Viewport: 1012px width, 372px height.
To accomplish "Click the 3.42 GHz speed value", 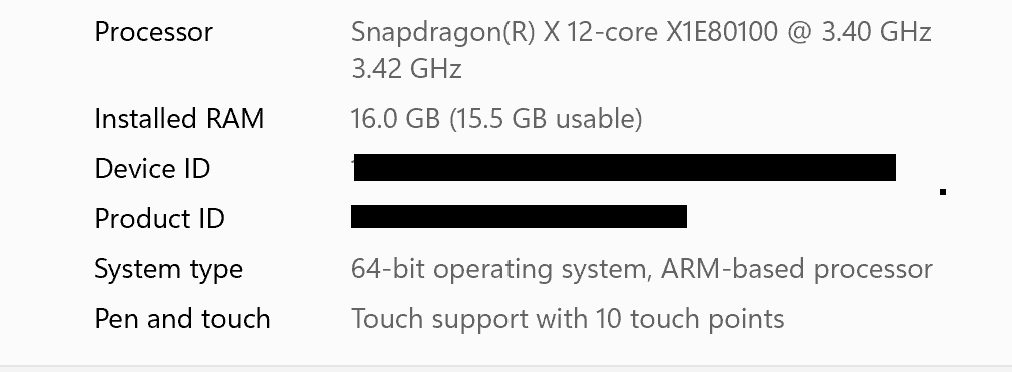I will point(406,69).
